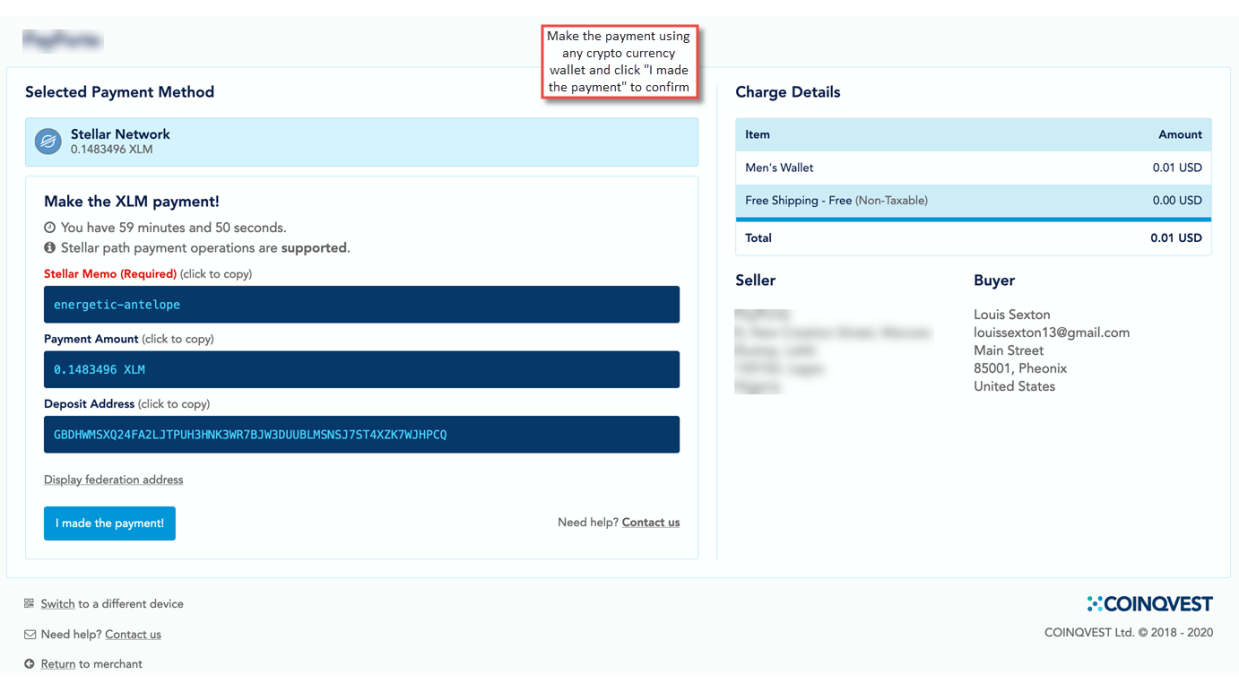Click the COINQVEST logo
The height and width of the screenshot is (690, 1239).
(1149, 604)
